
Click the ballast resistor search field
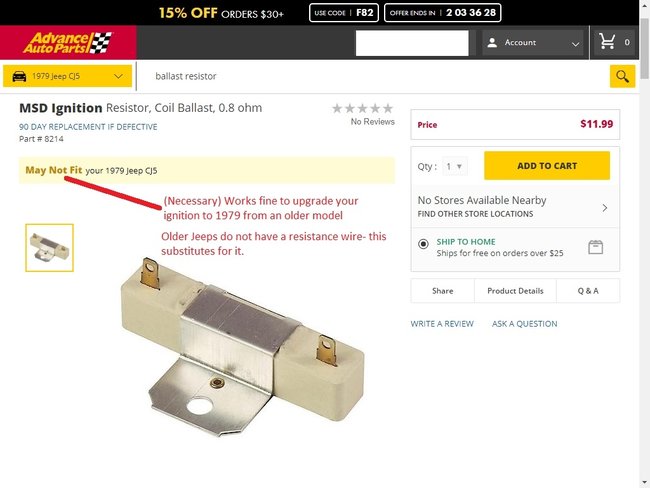tap(375, 76)
